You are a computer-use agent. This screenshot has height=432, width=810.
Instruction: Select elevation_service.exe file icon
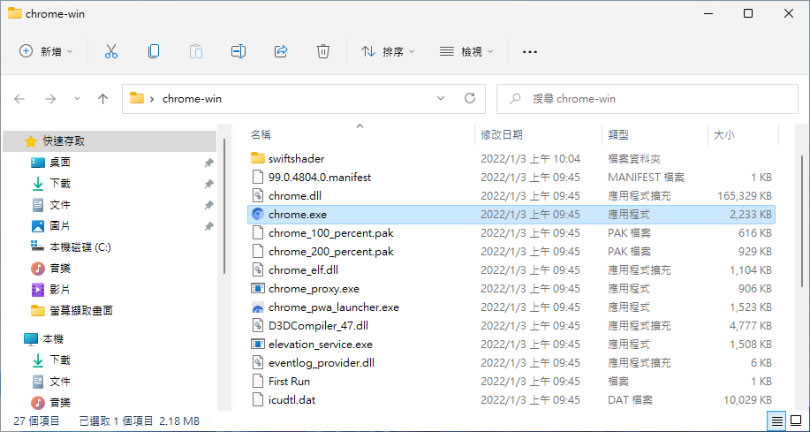[257, 344]
